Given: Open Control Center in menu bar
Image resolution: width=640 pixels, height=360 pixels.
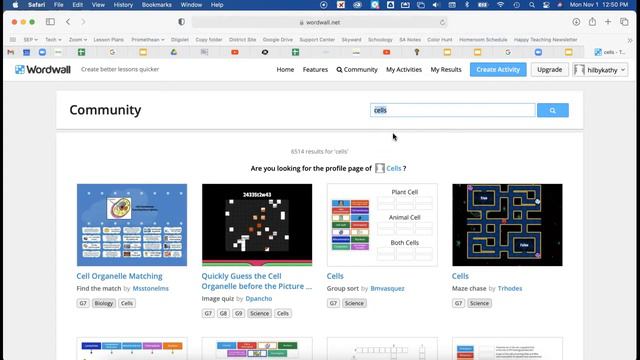Looking at the screenshot, I should (546, 5).
